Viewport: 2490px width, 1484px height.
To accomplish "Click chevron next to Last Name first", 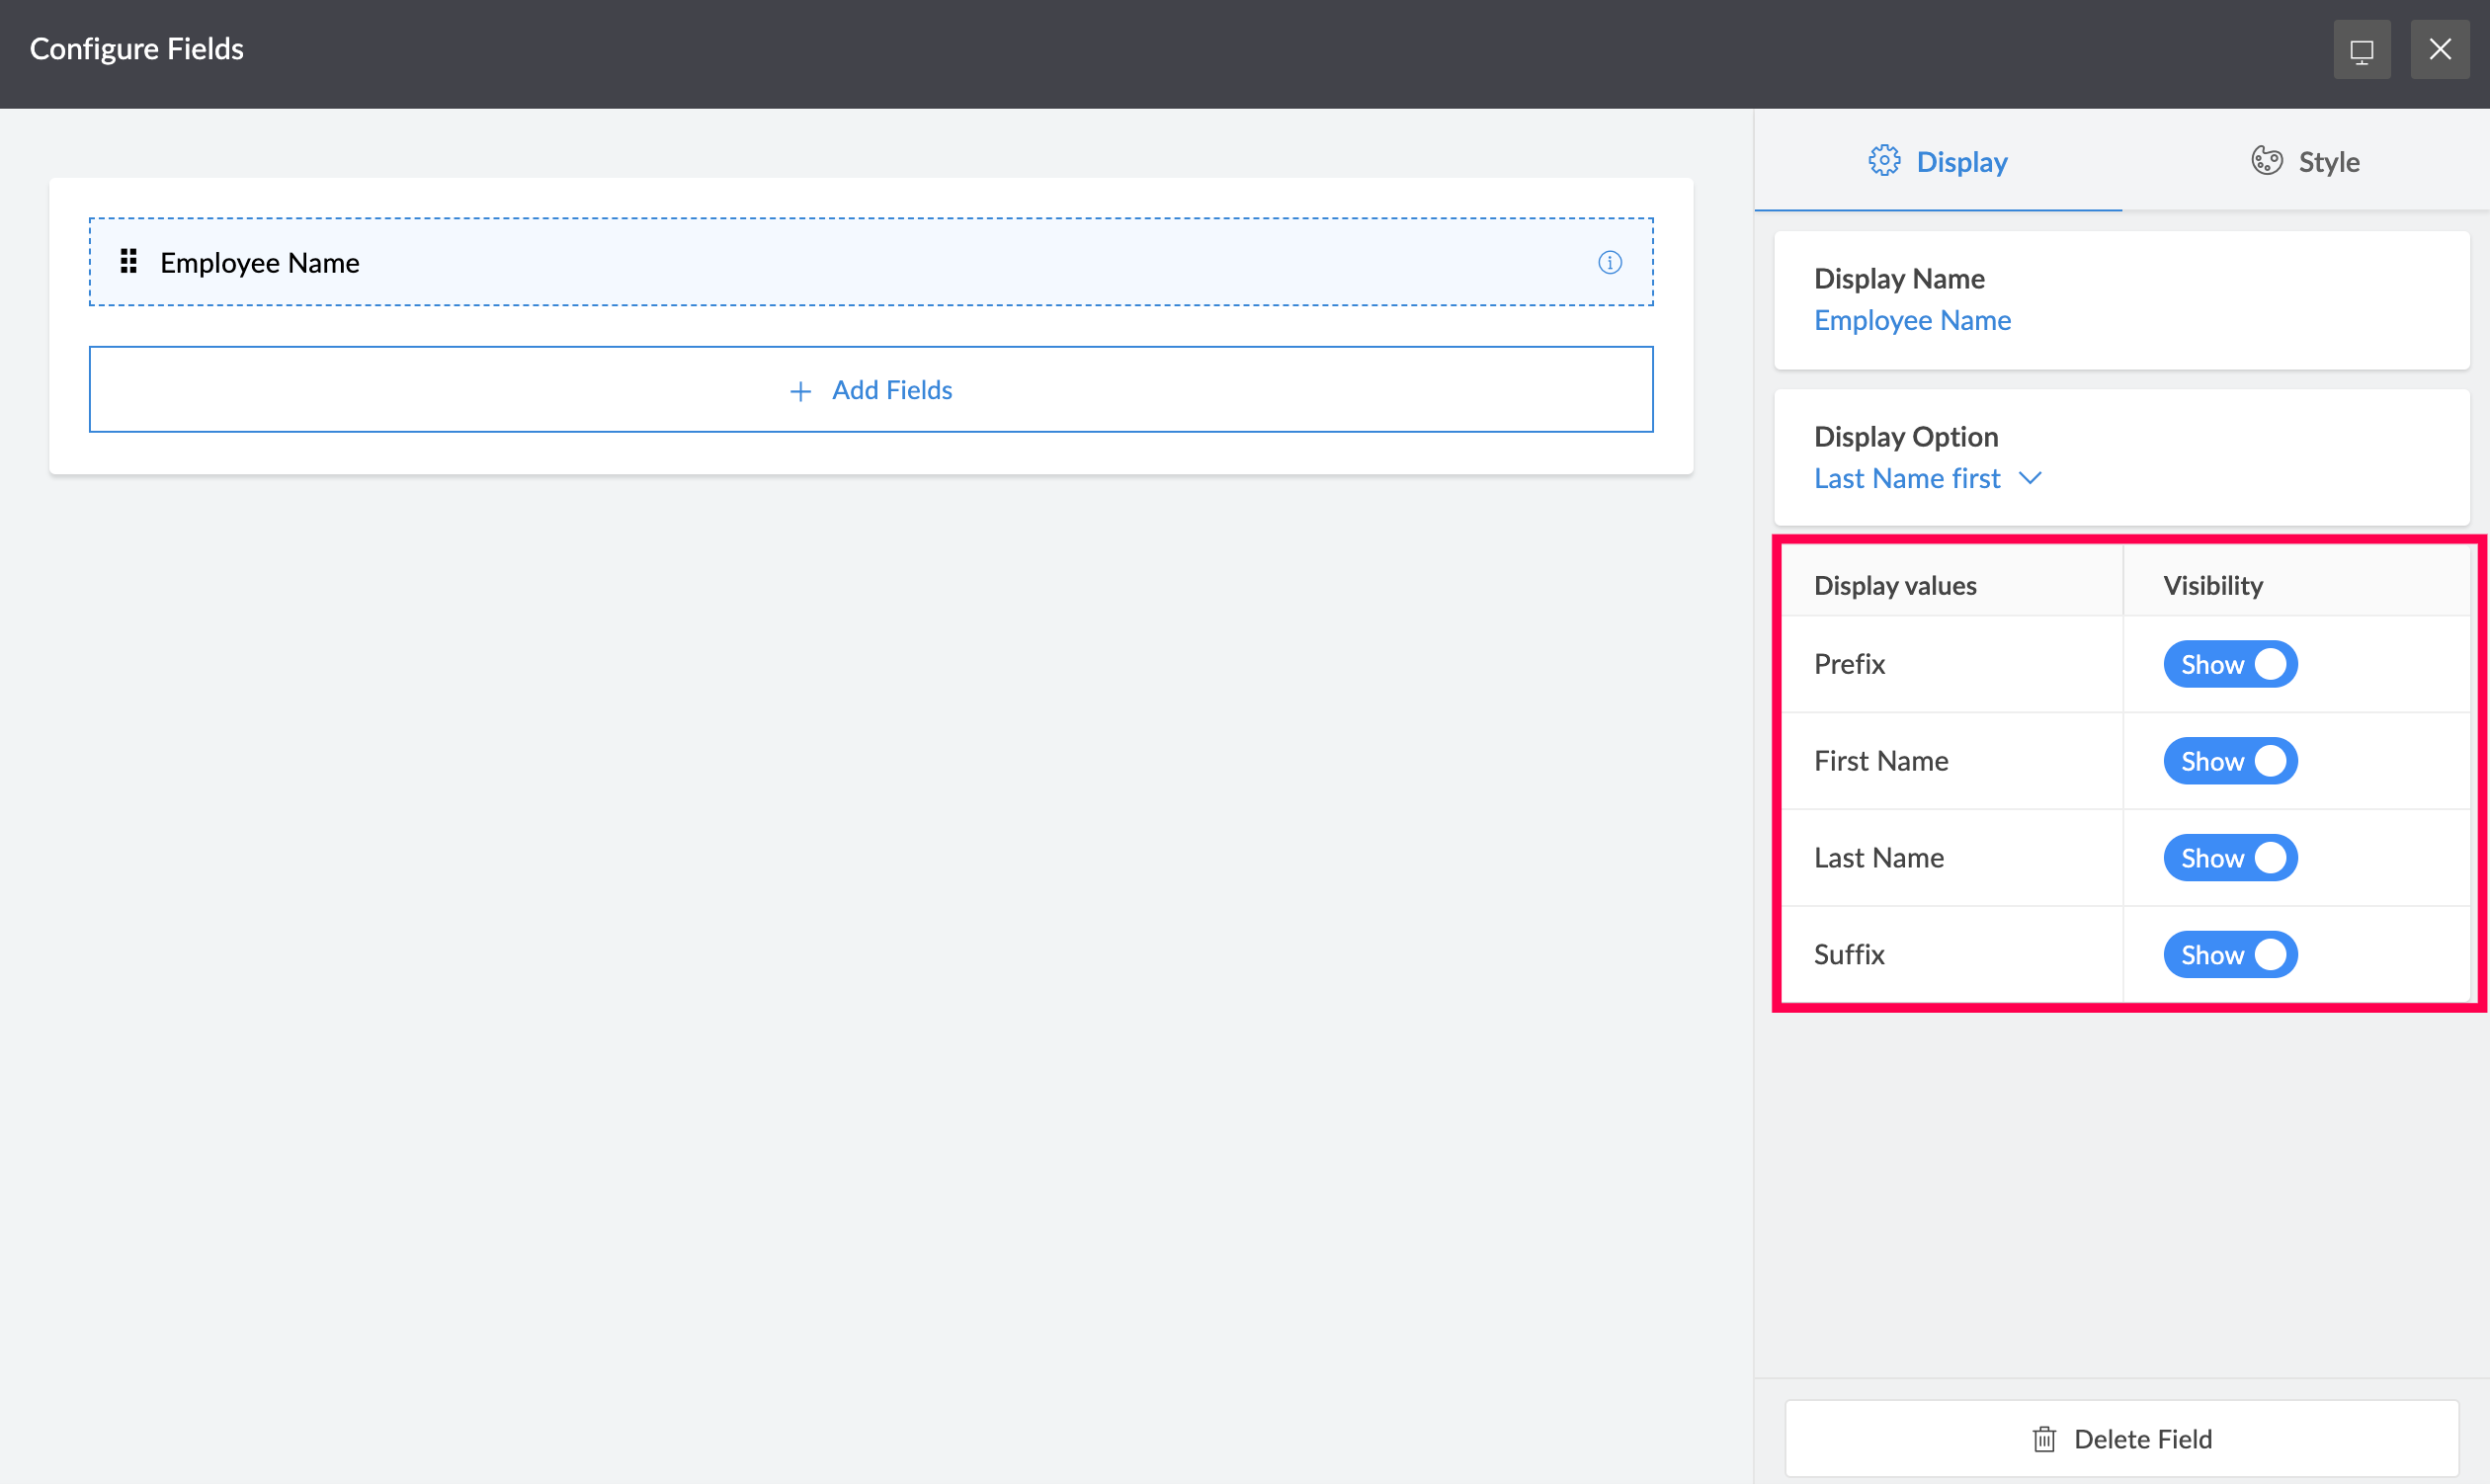I will click(x=2030, y=478).
